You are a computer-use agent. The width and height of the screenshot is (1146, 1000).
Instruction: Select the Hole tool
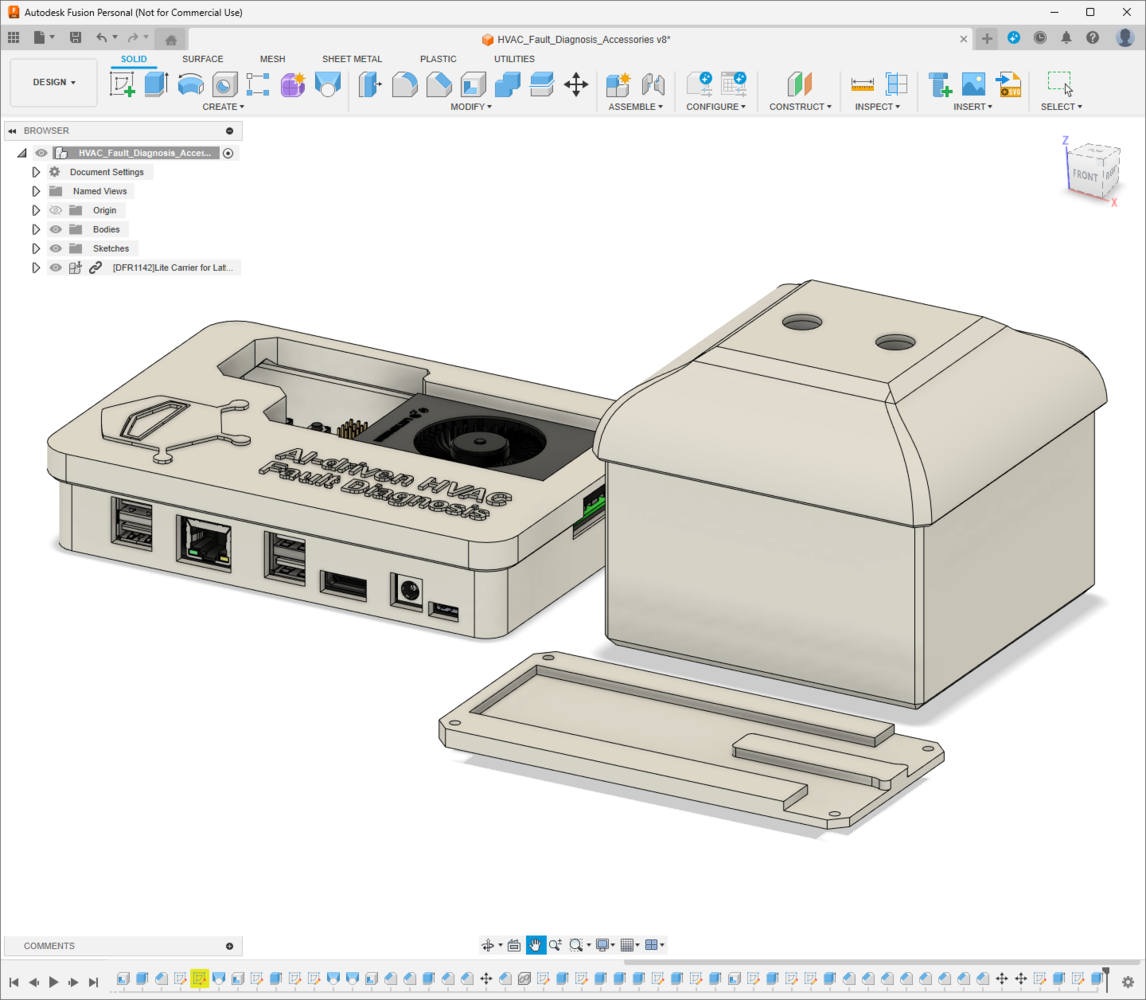(x=224, y=84)
